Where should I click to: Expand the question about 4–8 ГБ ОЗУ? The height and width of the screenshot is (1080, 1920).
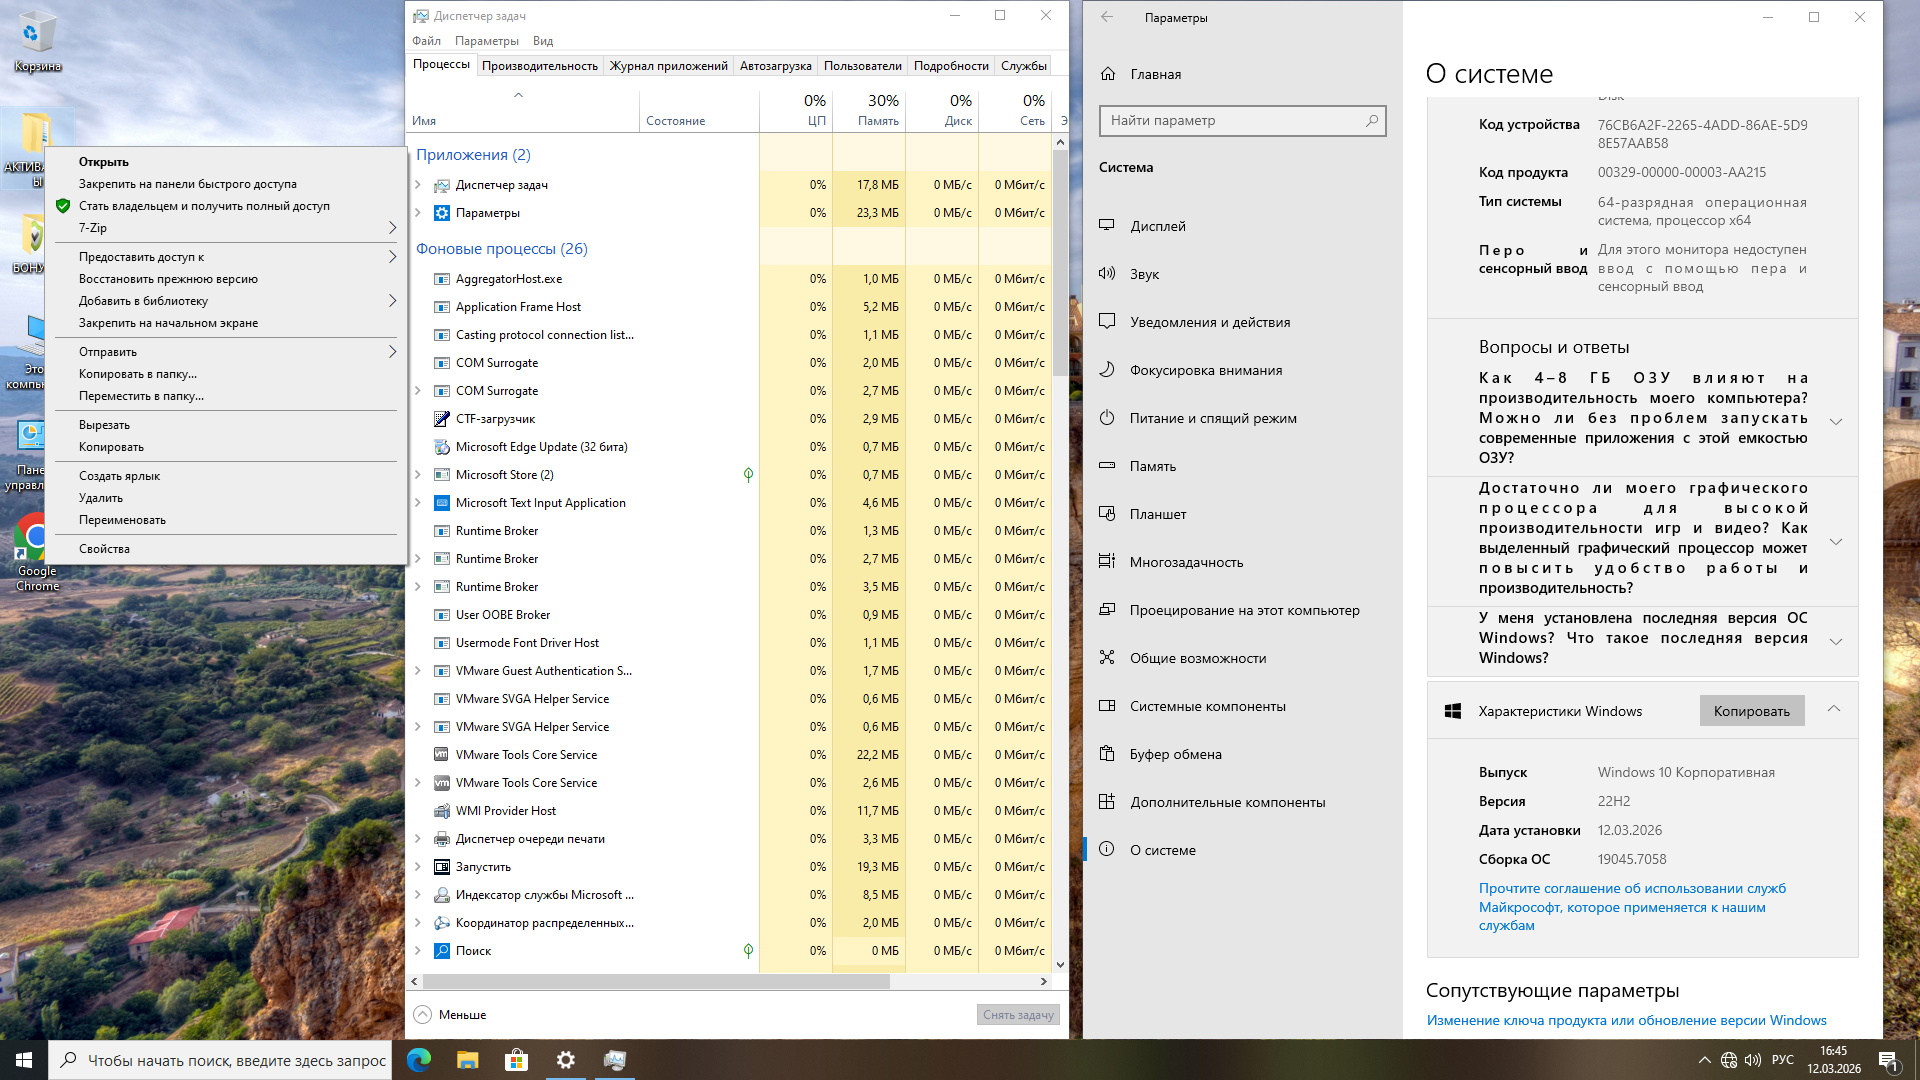pos(1836,421)
